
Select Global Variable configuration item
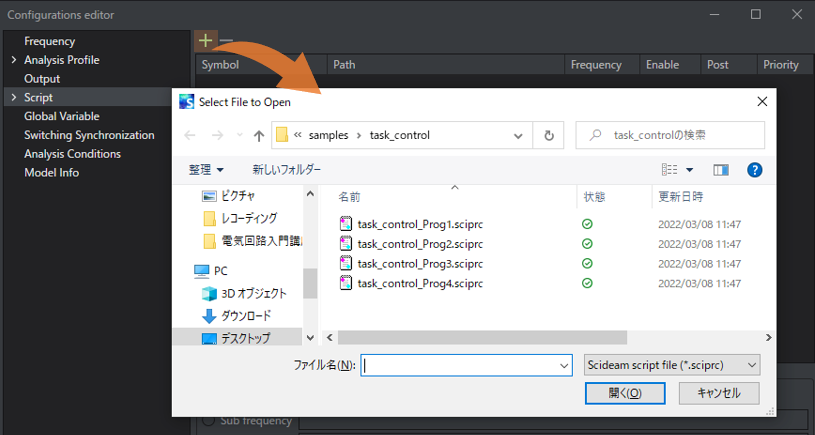coord(61,116)
